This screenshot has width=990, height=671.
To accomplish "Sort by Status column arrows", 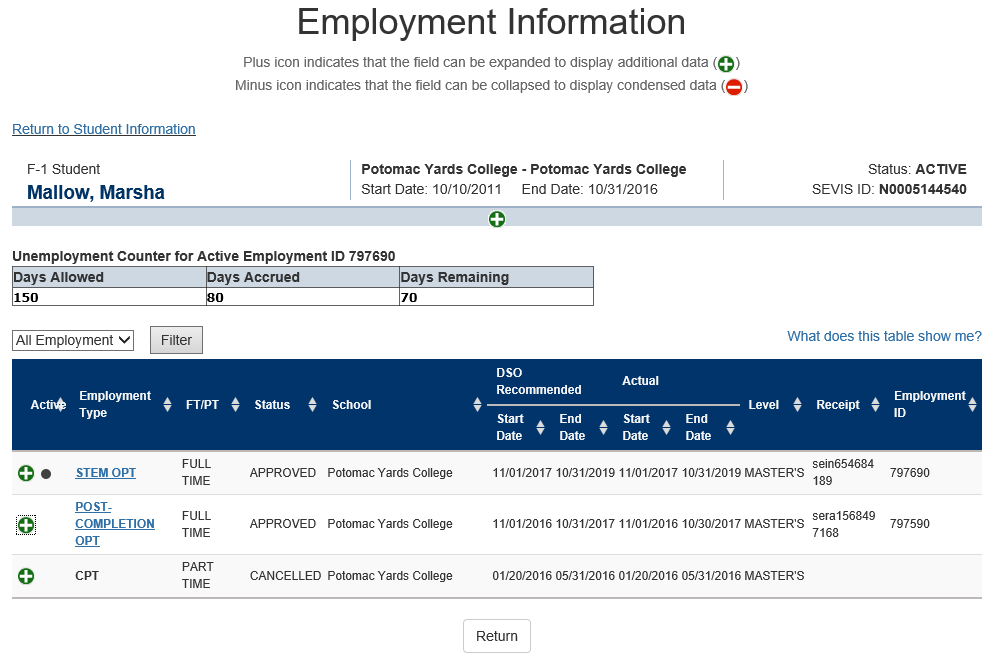I will click(313, 405).
